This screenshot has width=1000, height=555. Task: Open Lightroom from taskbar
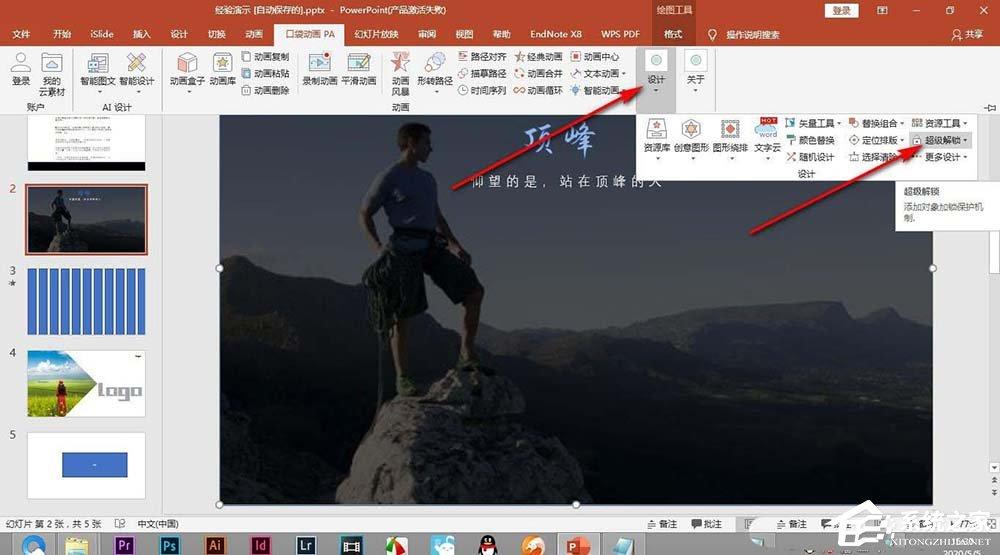(x=305, y=545)
